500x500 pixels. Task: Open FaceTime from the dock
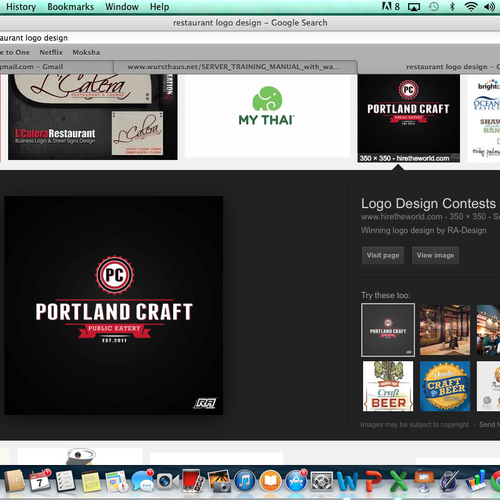[167, 481]
